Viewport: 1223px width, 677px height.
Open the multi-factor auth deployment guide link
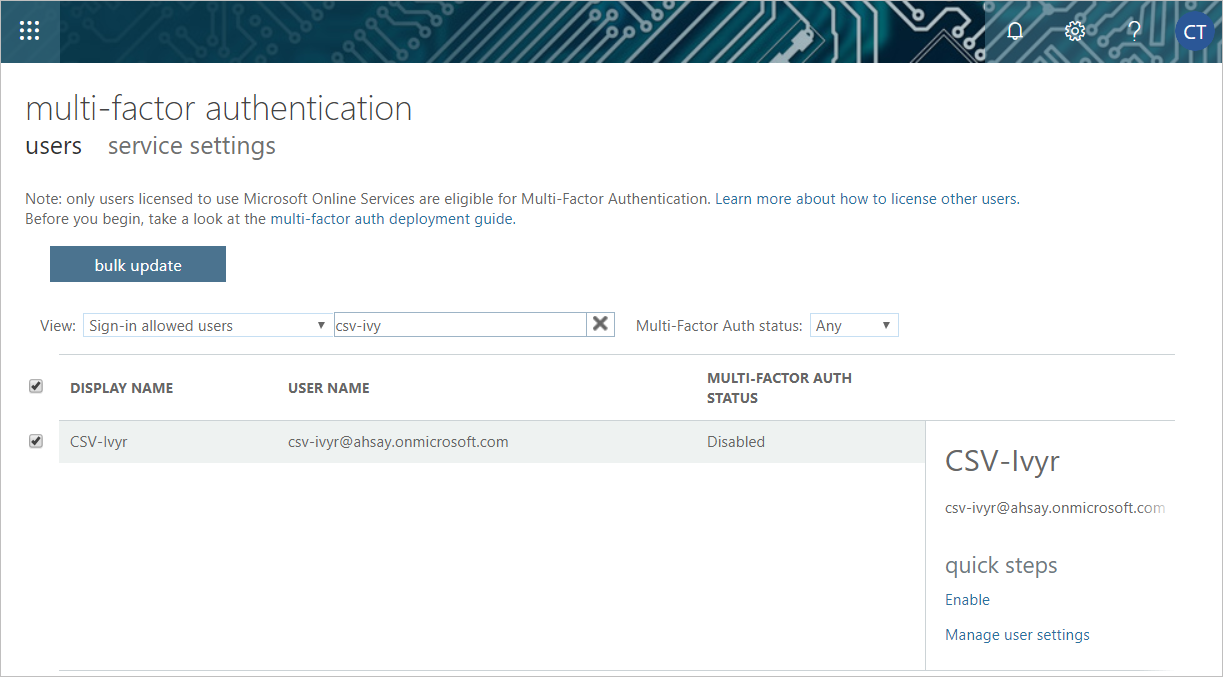point(392,219)
